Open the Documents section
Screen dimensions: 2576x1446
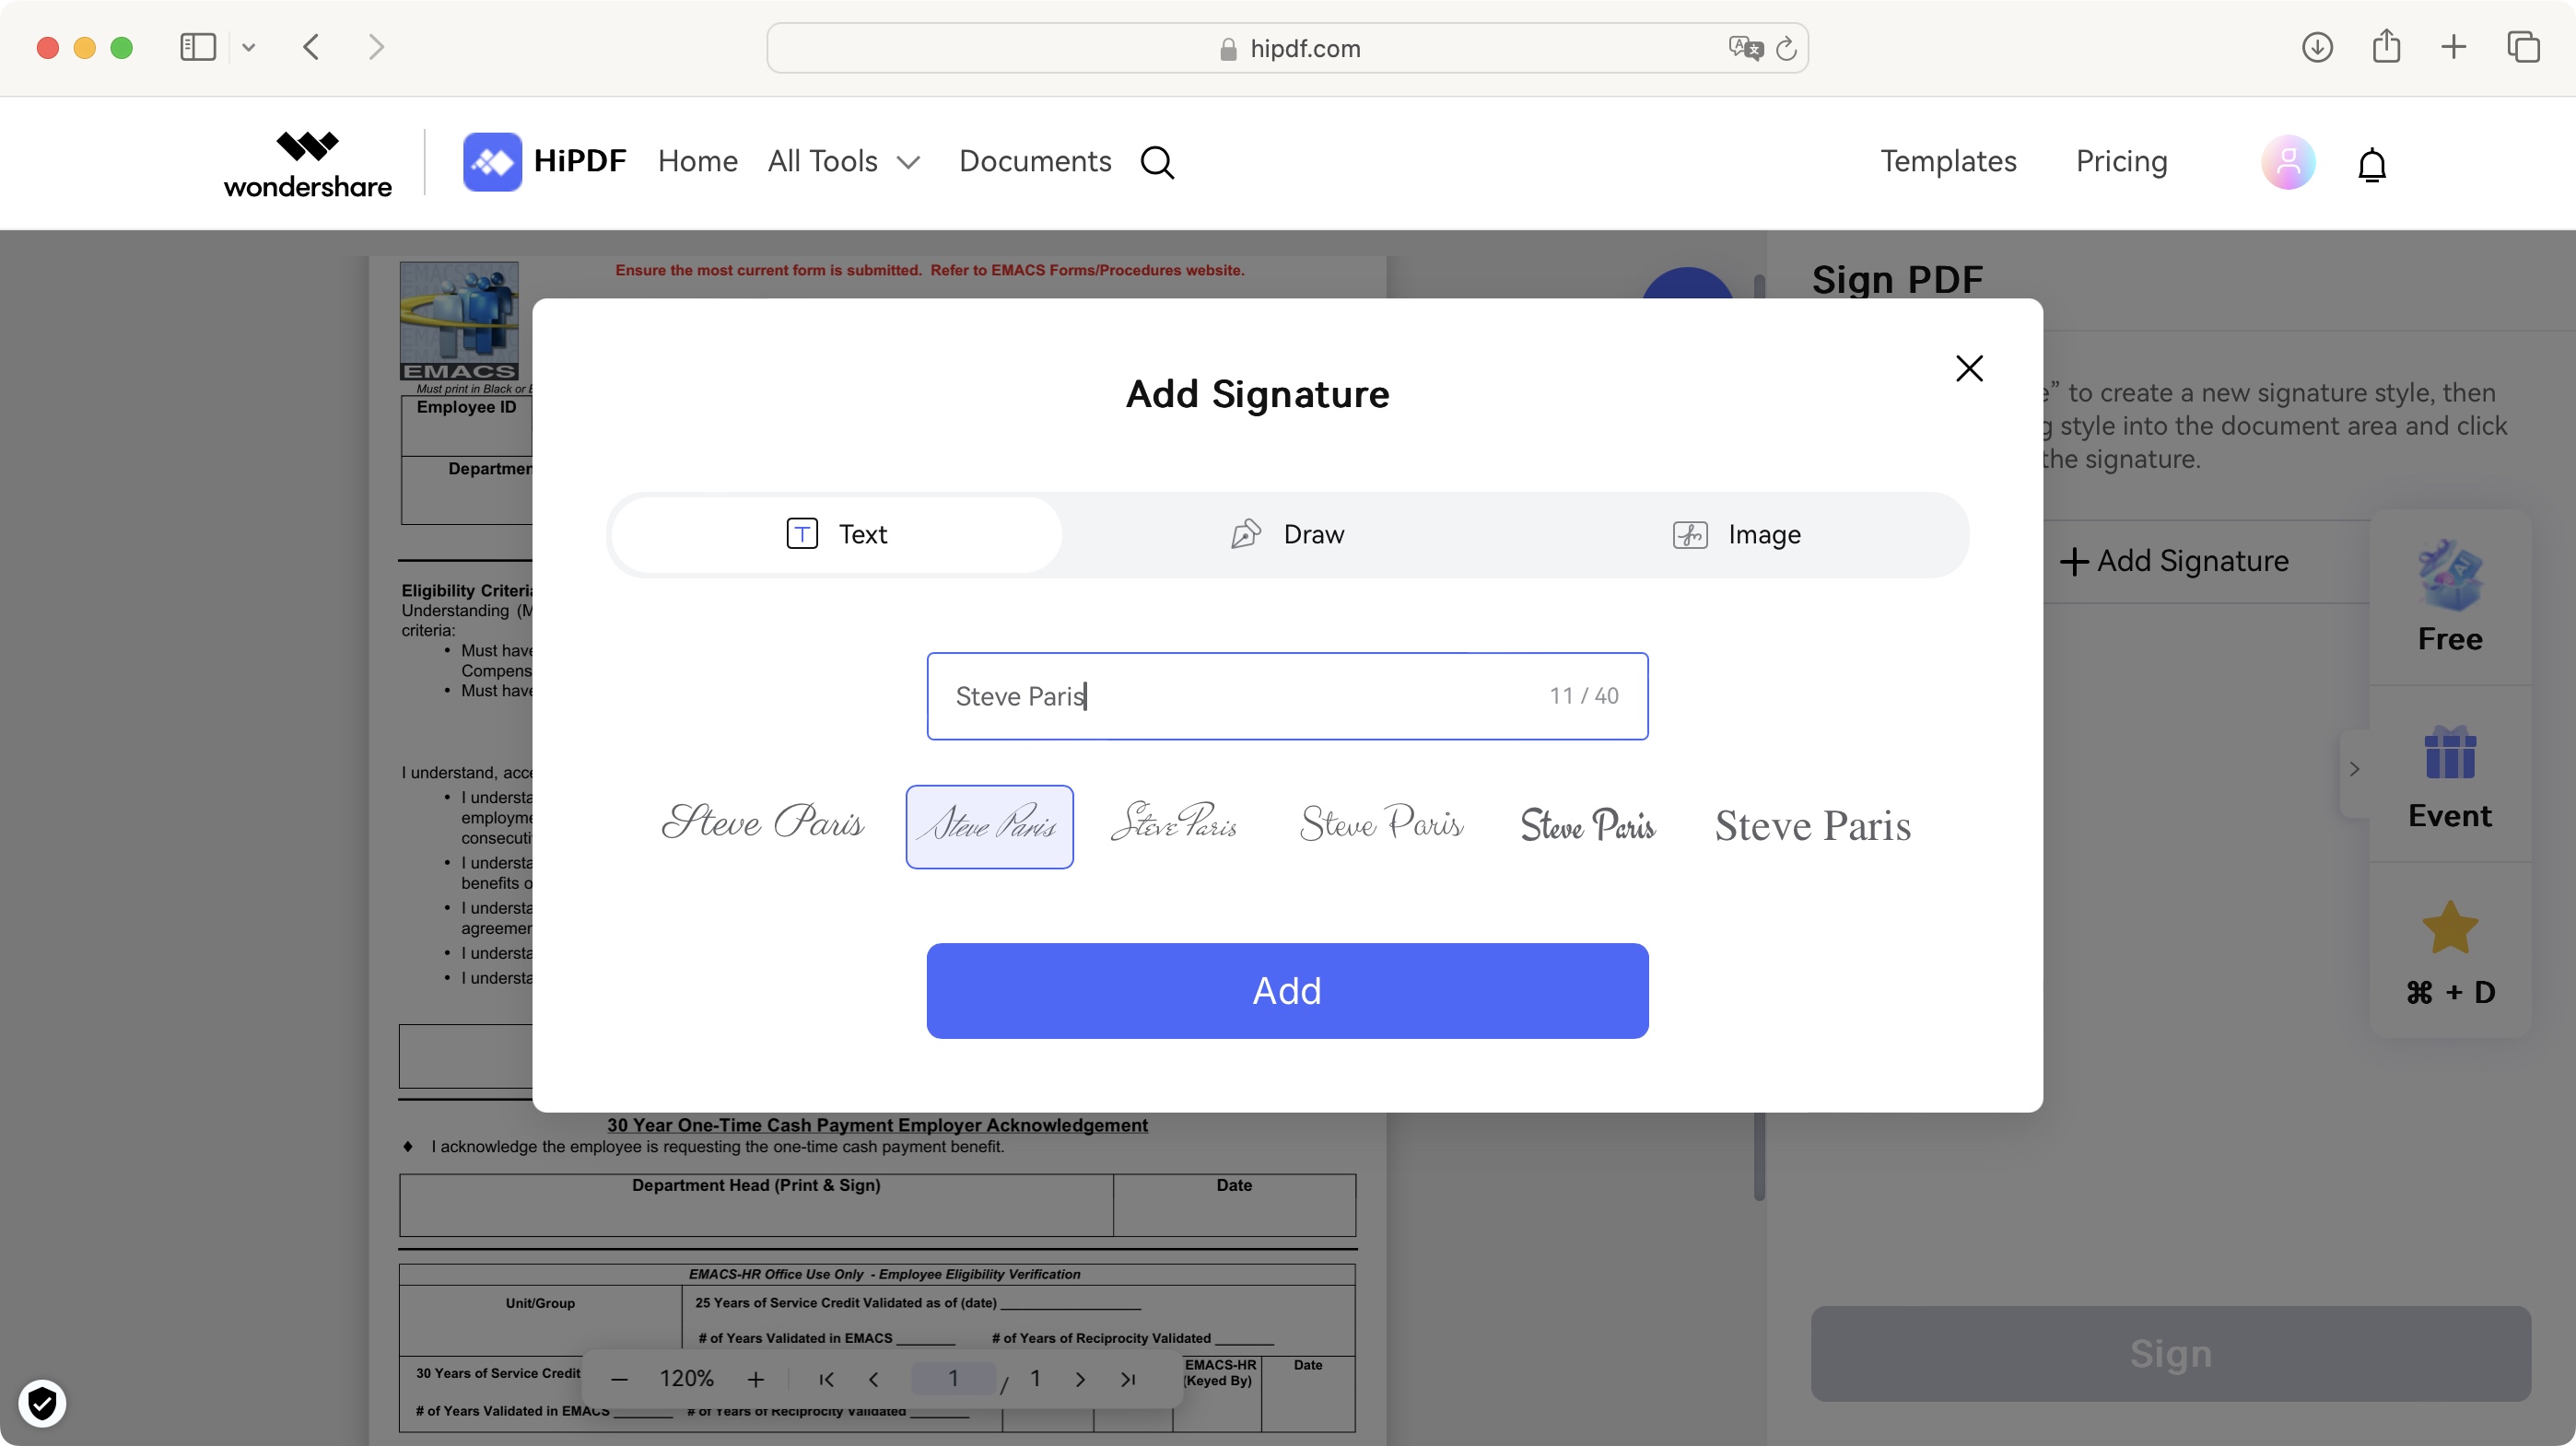coord(1035,163)
